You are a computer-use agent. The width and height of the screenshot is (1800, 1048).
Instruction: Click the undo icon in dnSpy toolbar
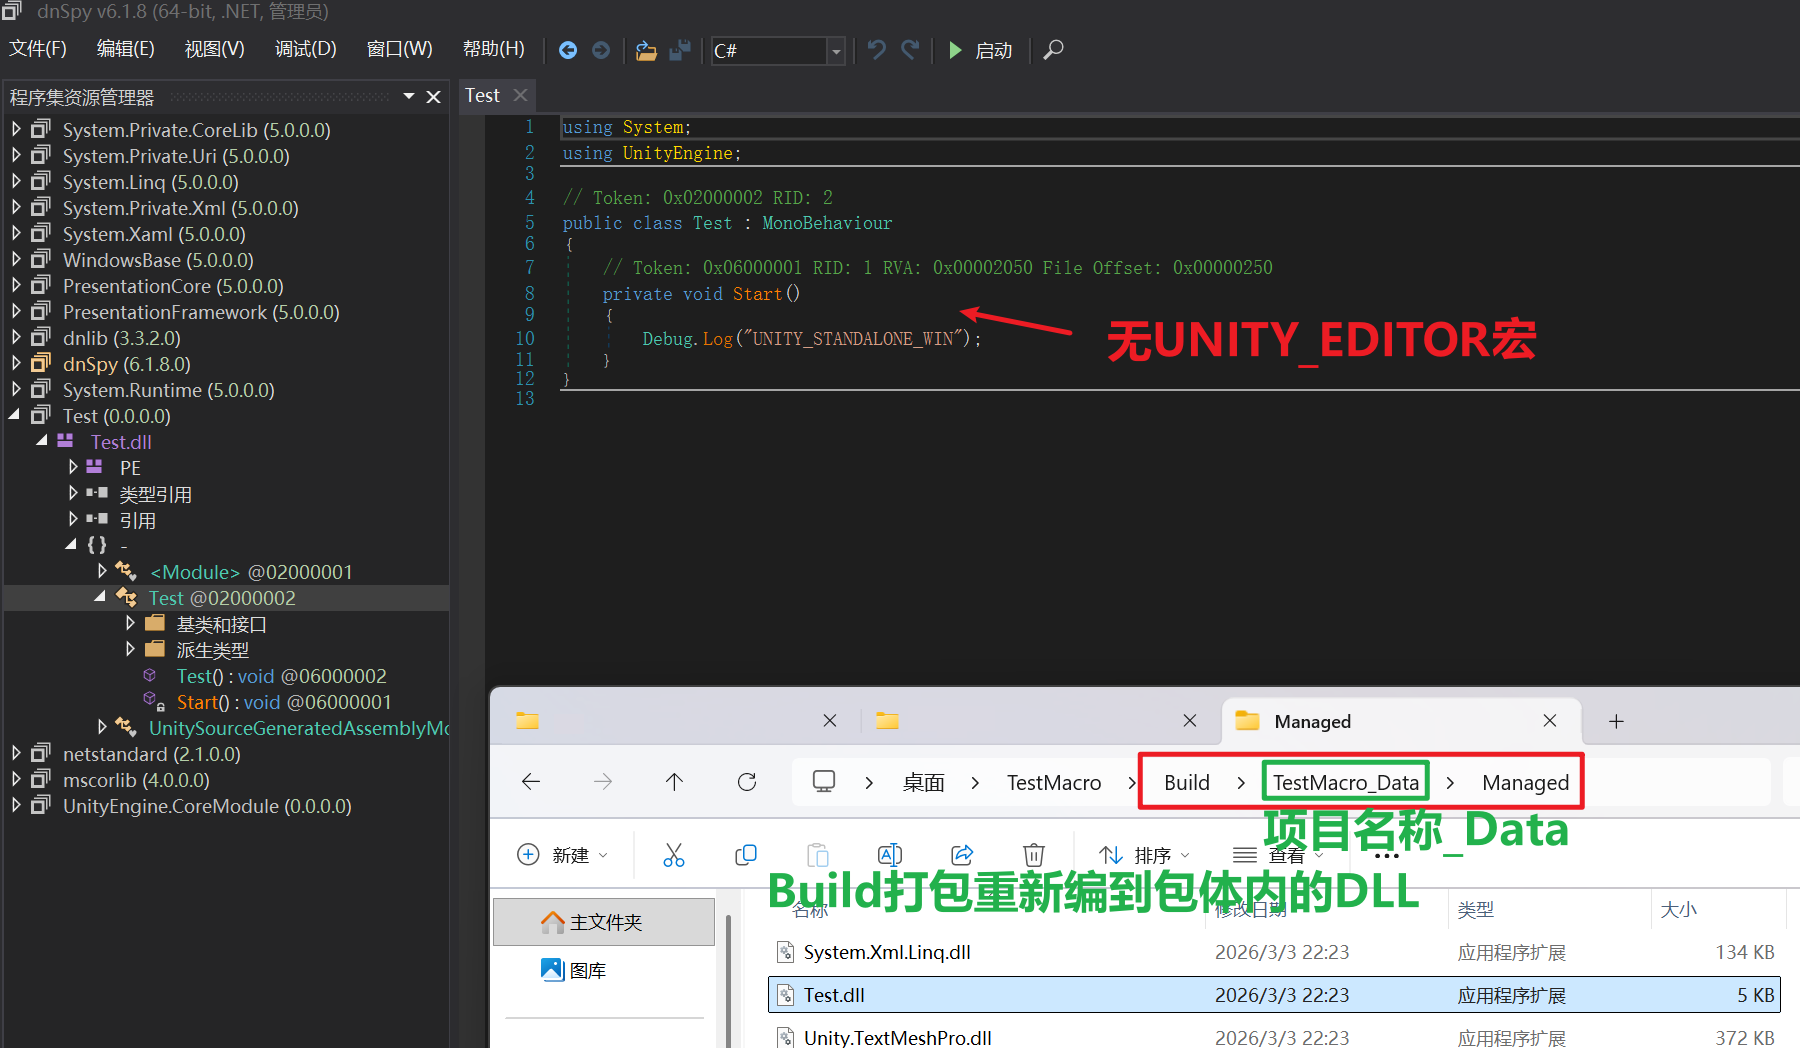pyautogui.click(x=876, y=50)
